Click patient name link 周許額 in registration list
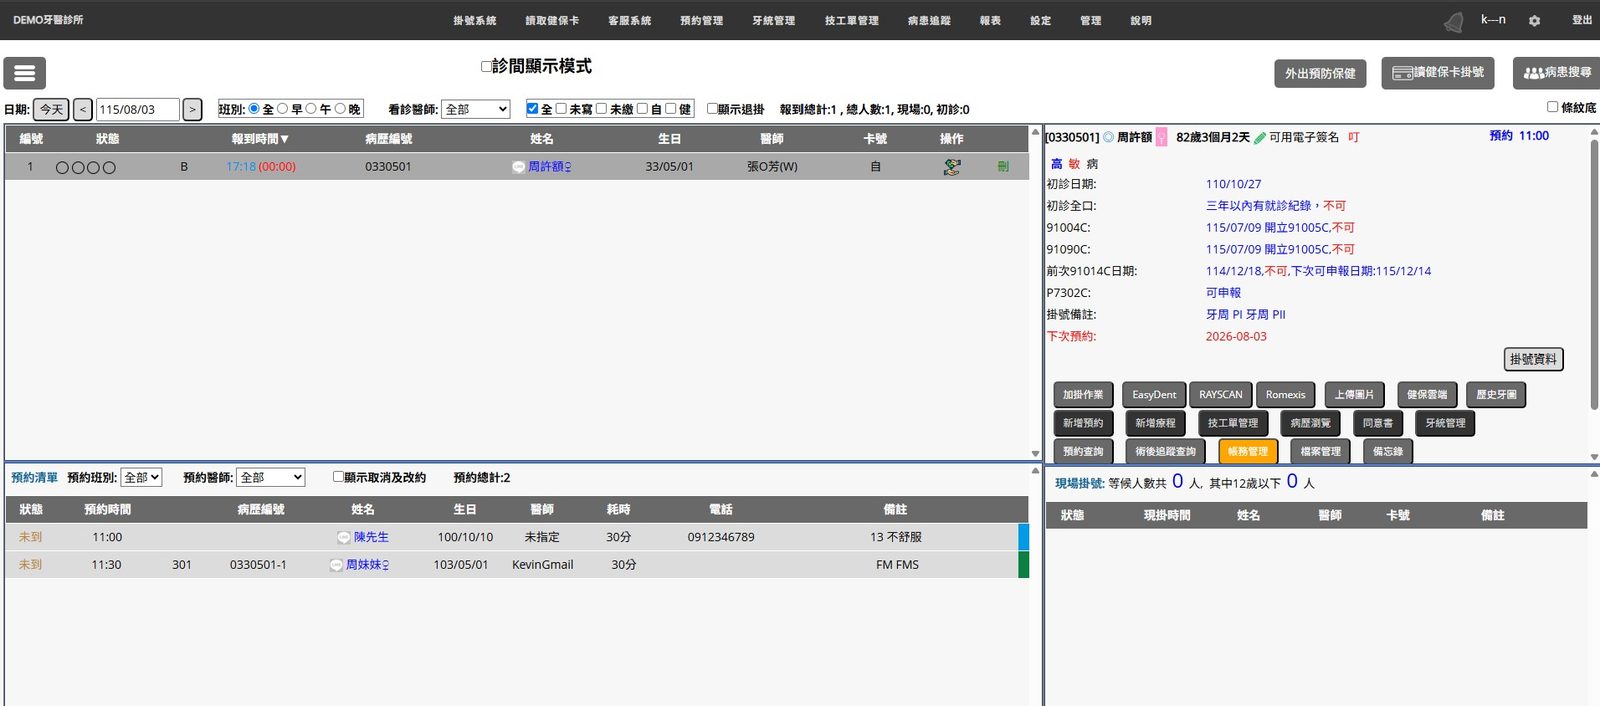 click(549, 167)
